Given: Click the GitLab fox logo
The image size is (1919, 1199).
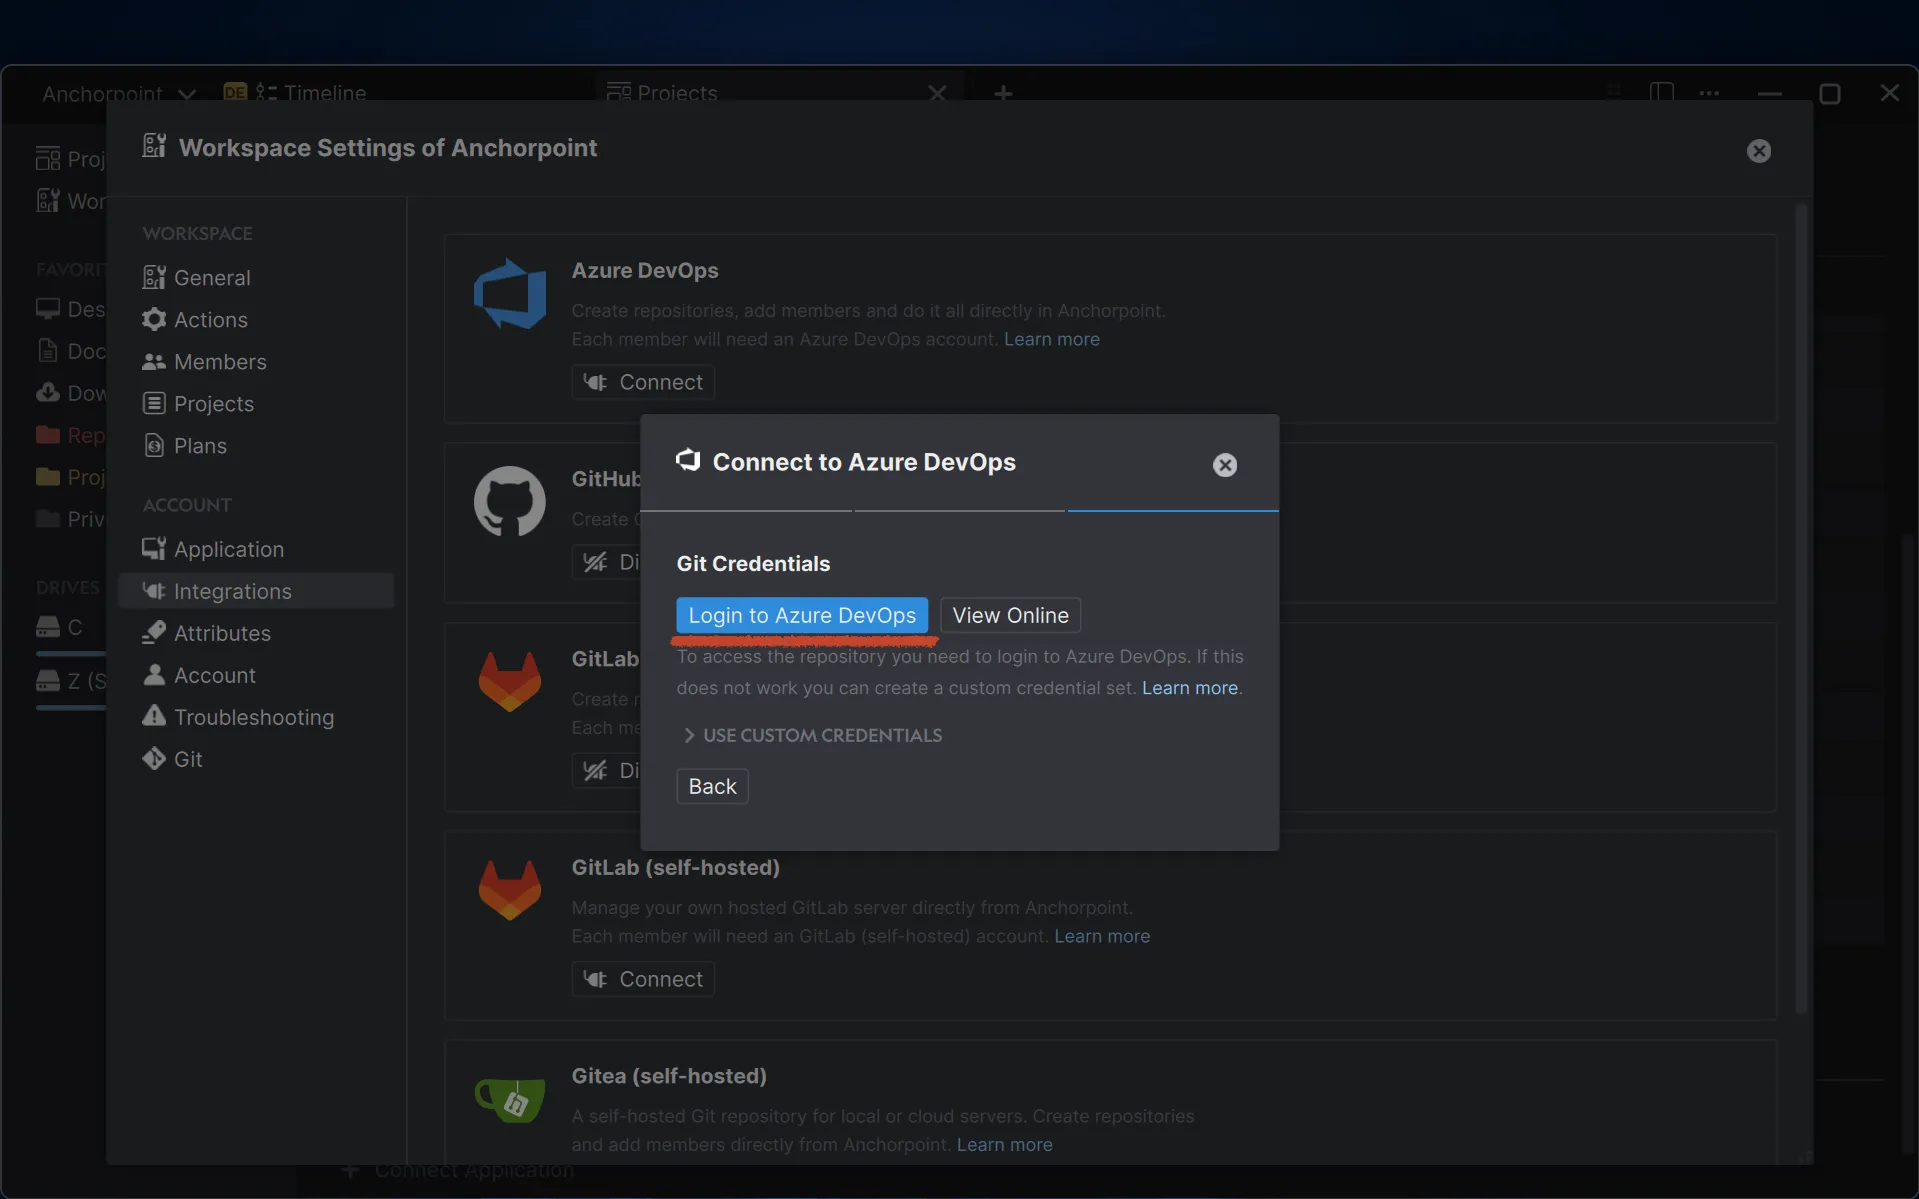Looking at the screenshot, I should click(510, 682).
